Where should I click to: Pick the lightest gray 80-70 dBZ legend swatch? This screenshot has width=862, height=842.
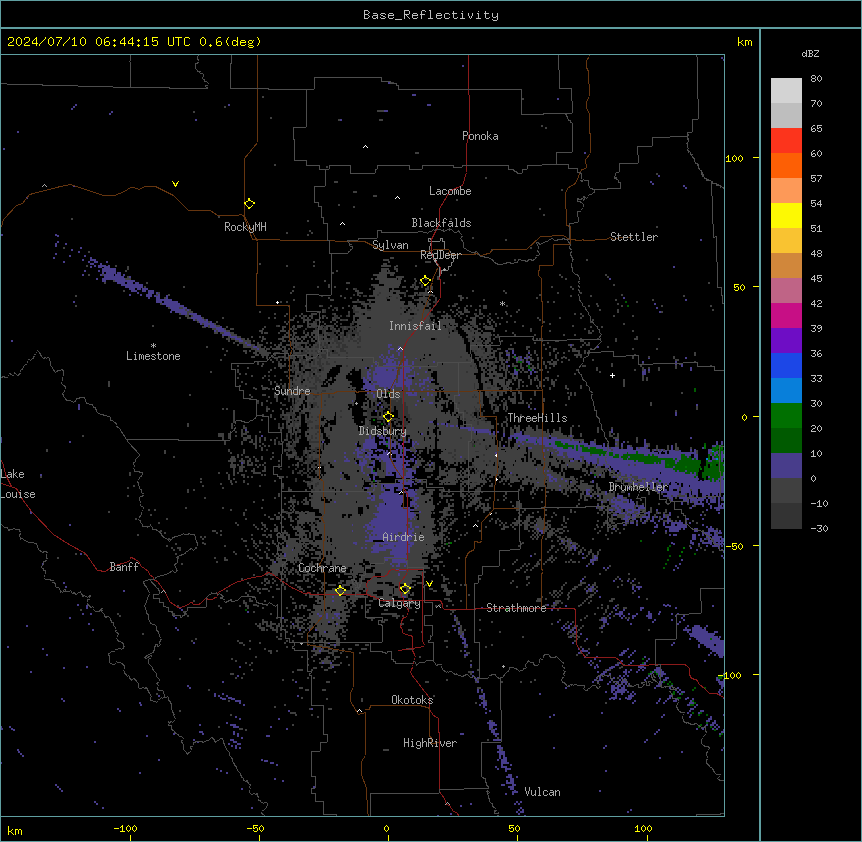(786, 90)
